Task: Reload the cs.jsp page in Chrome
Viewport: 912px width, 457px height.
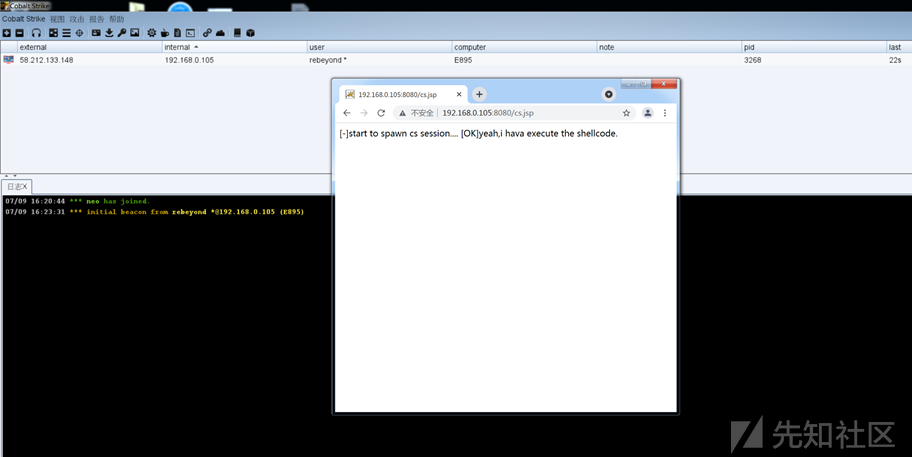Action: [x=381, y=113]
